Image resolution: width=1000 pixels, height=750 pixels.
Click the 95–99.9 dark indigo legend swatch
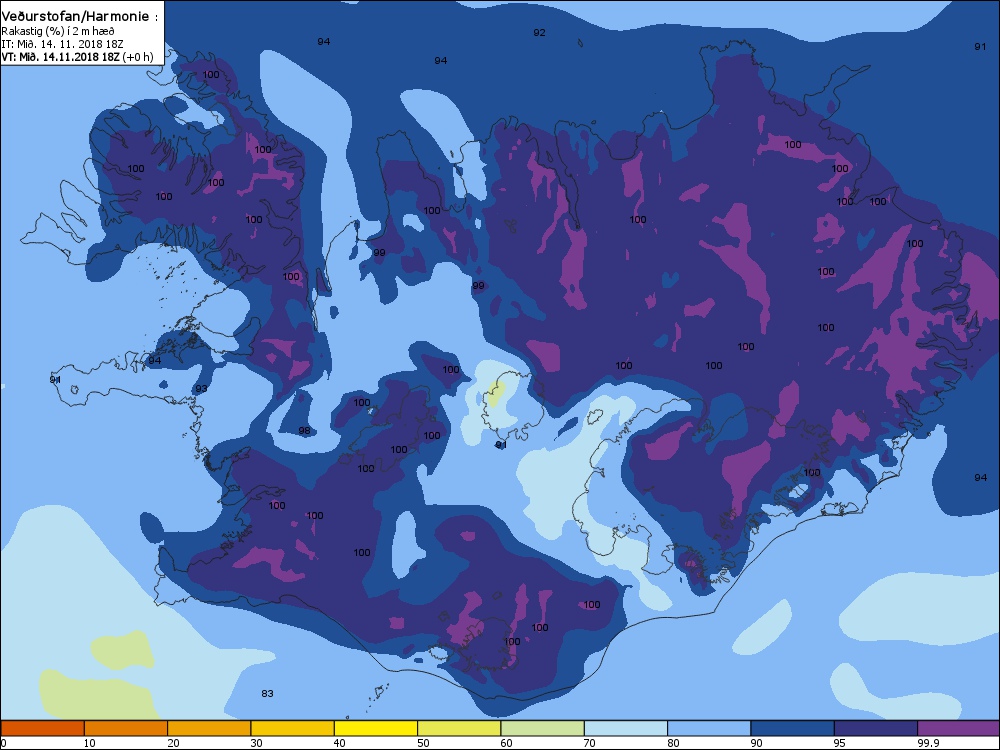click(x=876, y=728)
